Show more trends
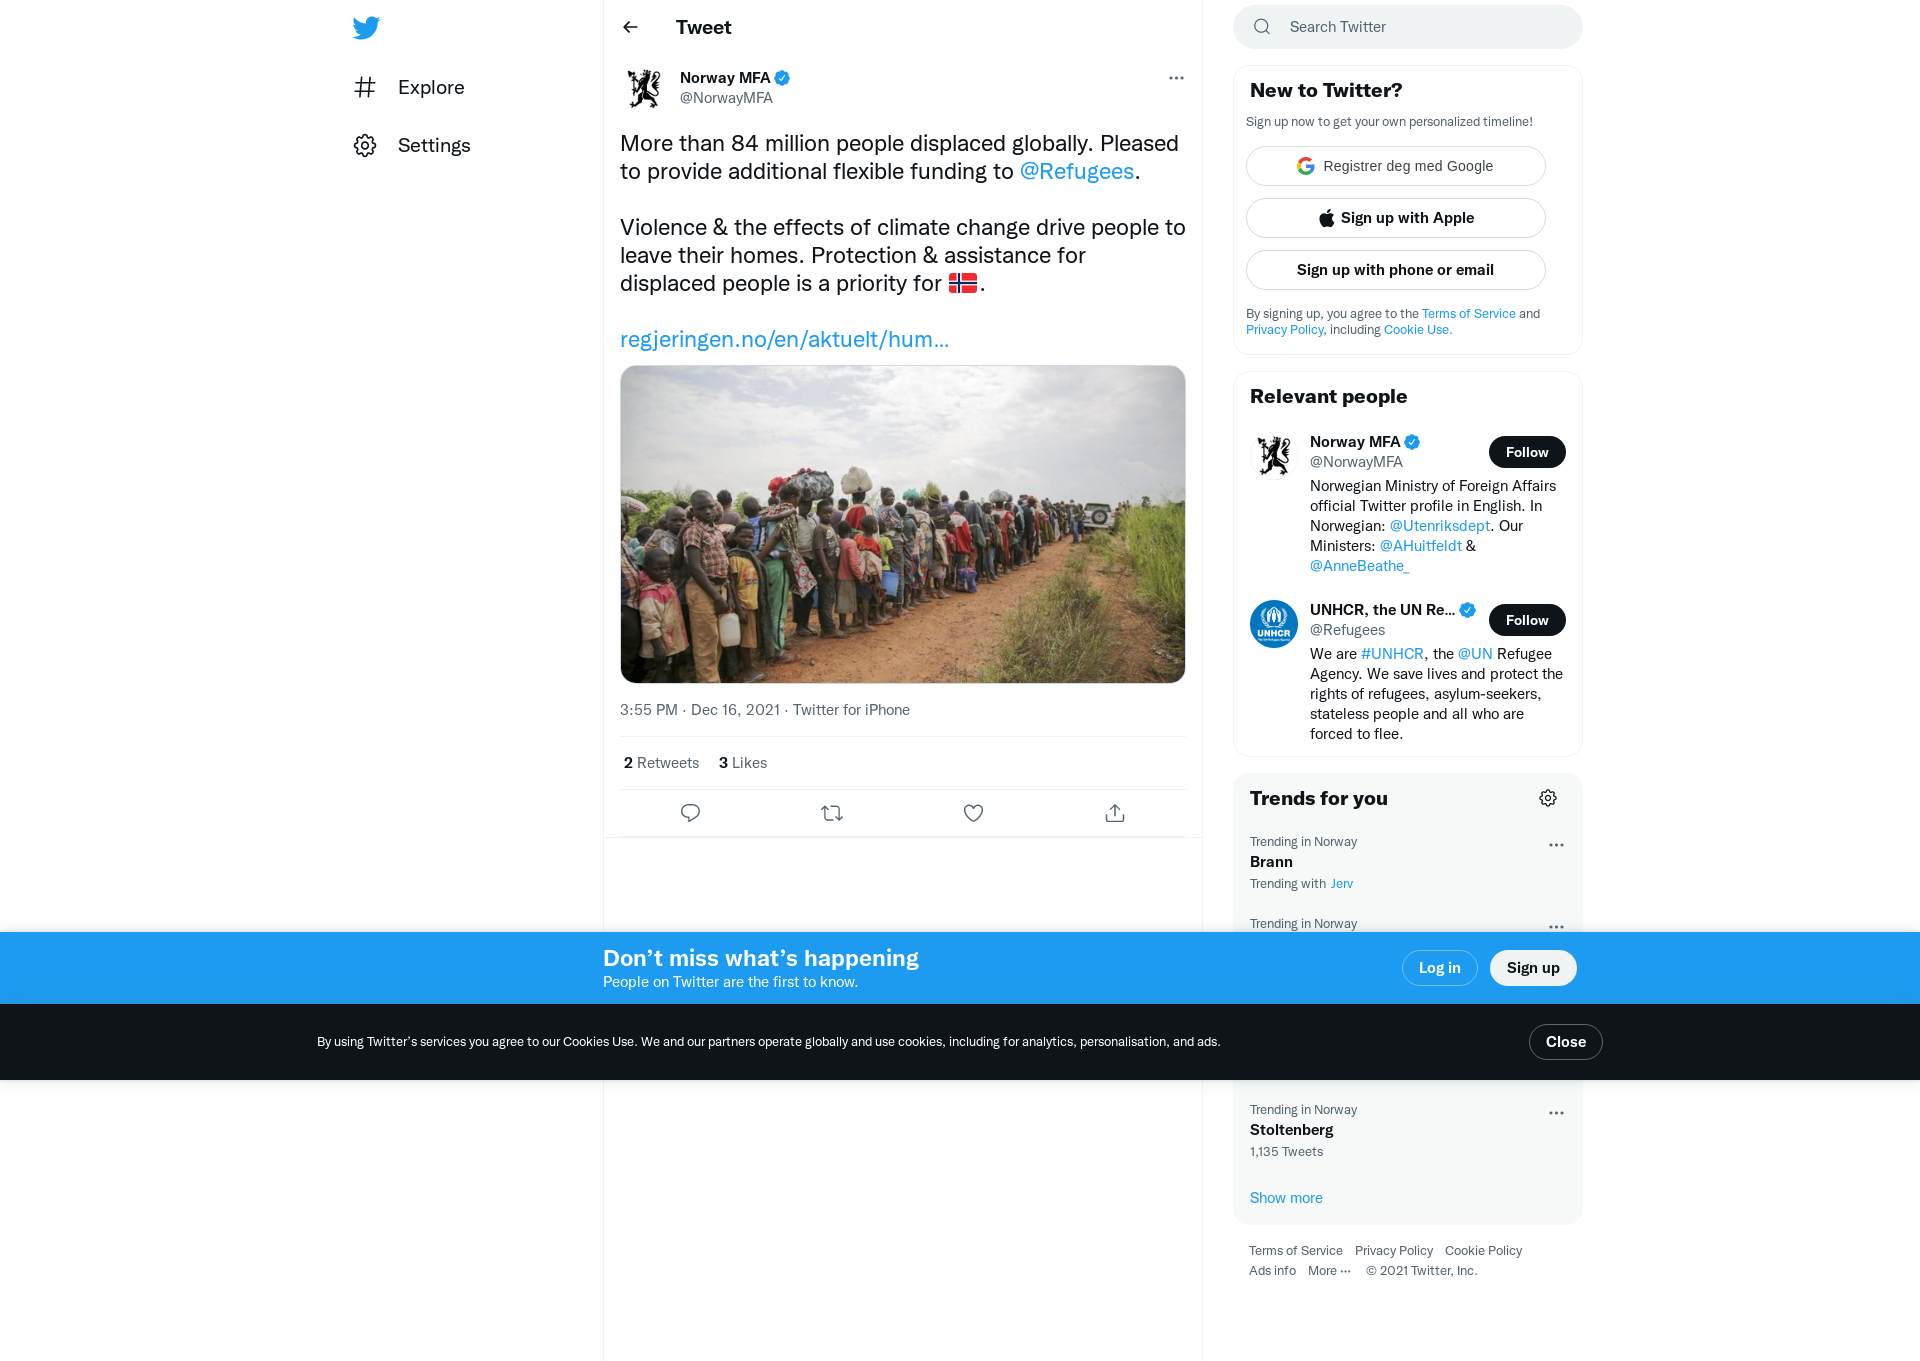The image size is (1920, 1361). point(1286,1198)
